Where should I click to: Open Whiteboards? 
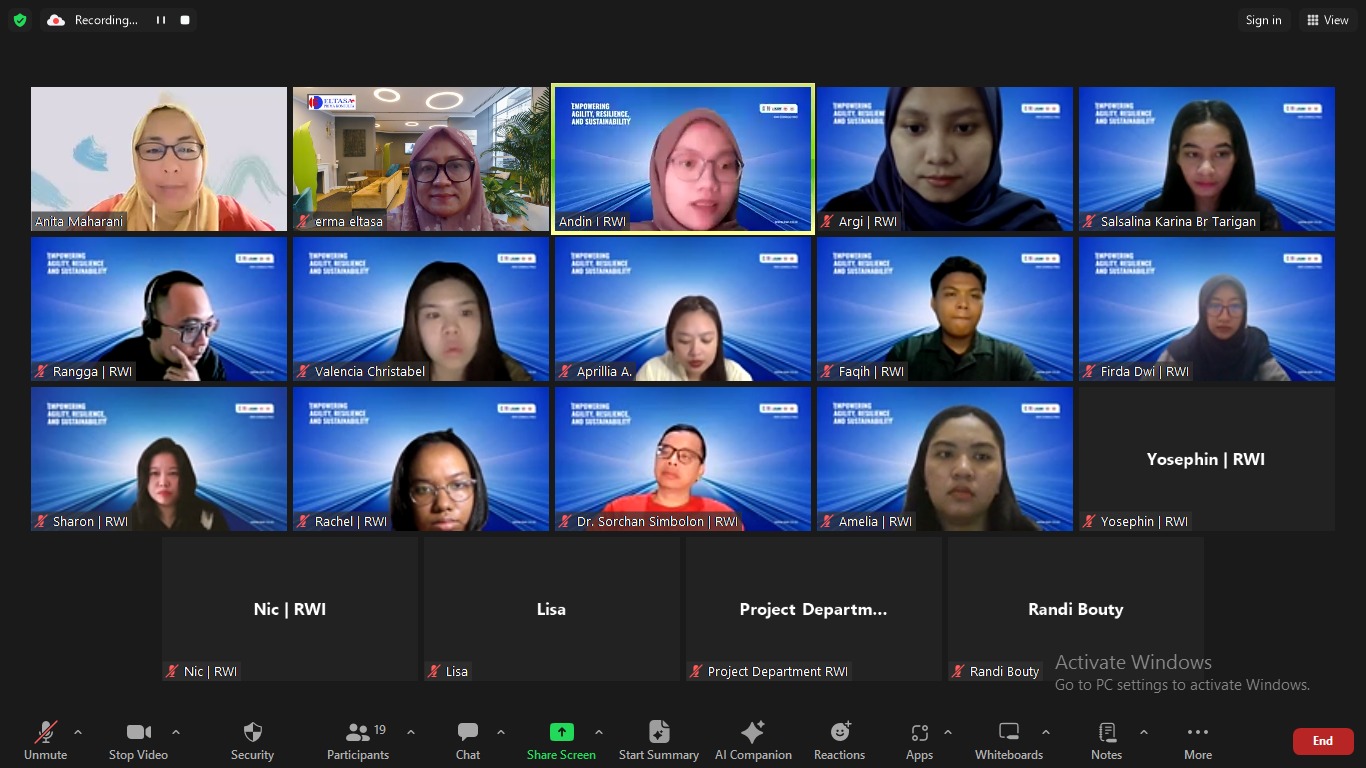[x=1008, y=740]
